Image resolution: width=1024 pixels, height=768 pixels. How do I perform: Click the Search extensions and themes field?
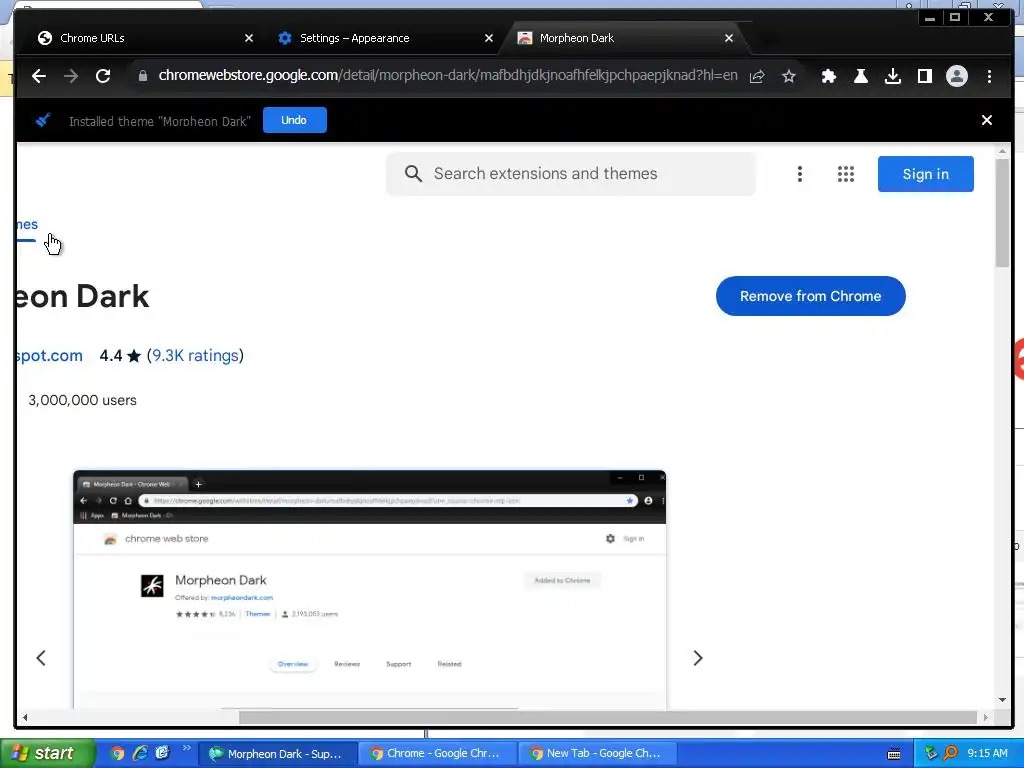click(571, 174)
